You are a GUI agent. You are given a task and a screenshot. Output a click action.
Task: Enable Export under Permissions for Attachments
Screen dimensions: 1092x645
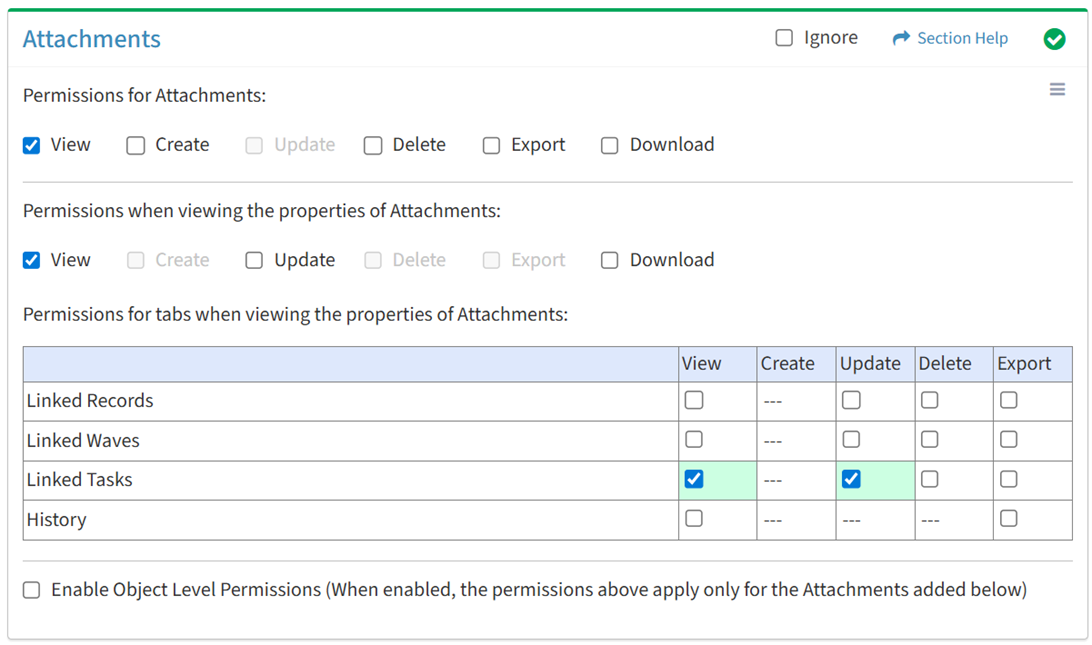point(492,145)
